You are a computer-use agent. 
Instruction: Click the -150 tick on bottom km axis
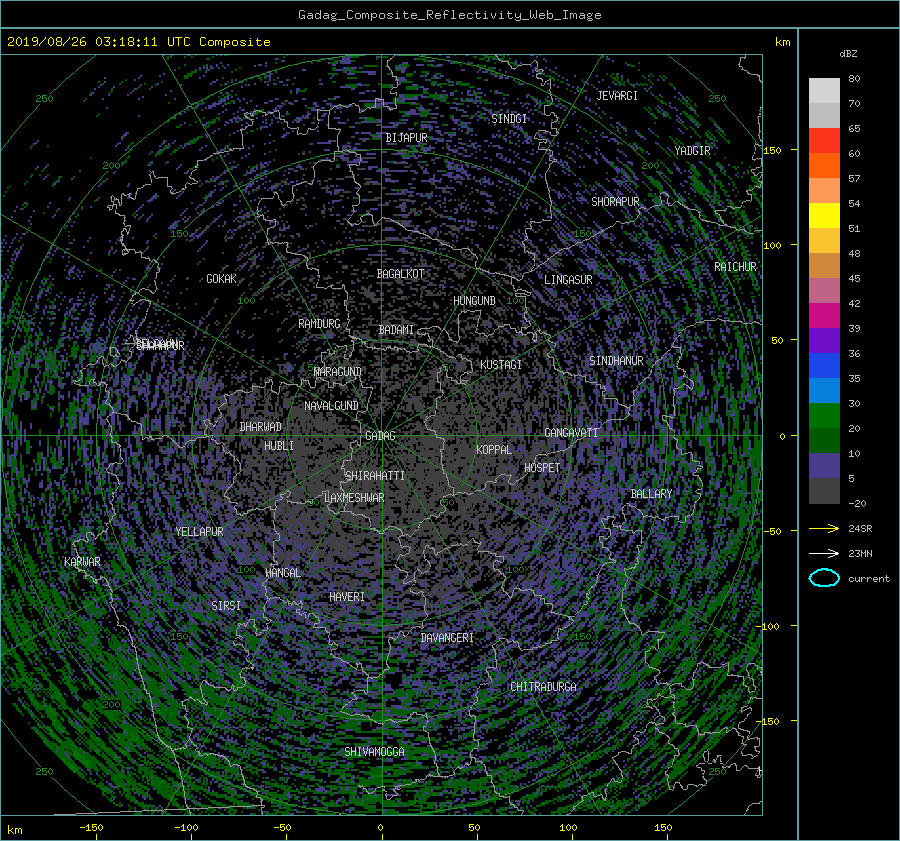(92, 828)
